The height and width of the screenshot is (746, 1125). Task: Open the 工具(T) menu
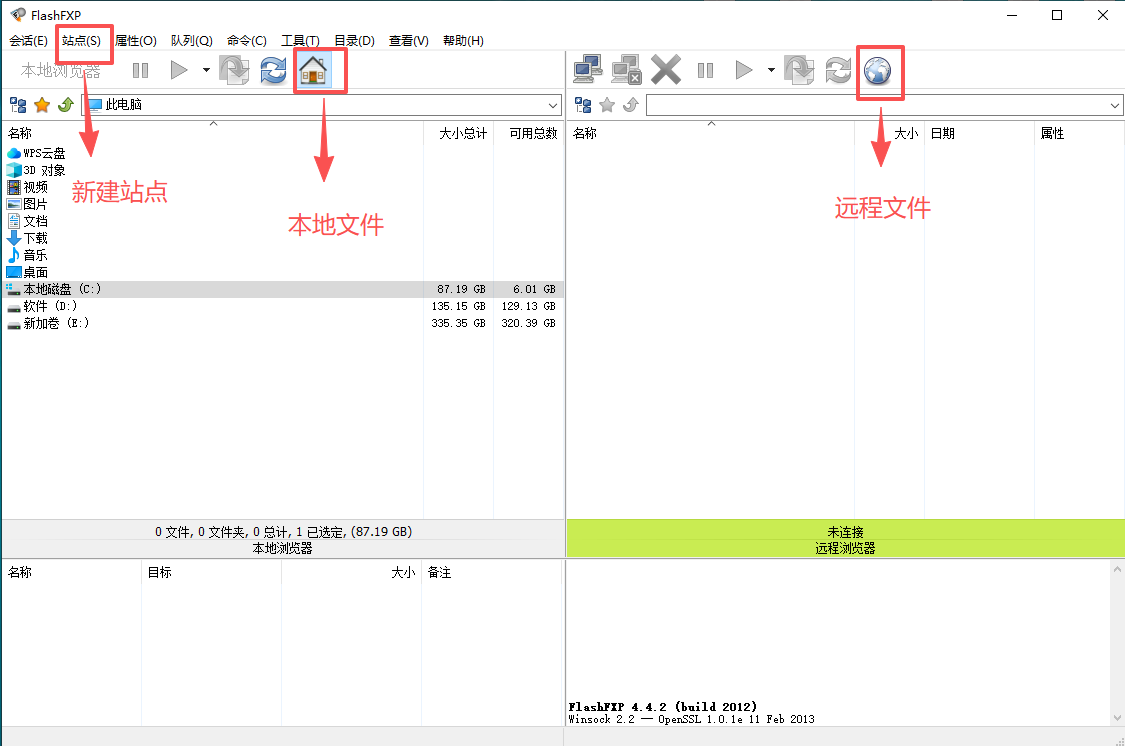tap(300, 41)
